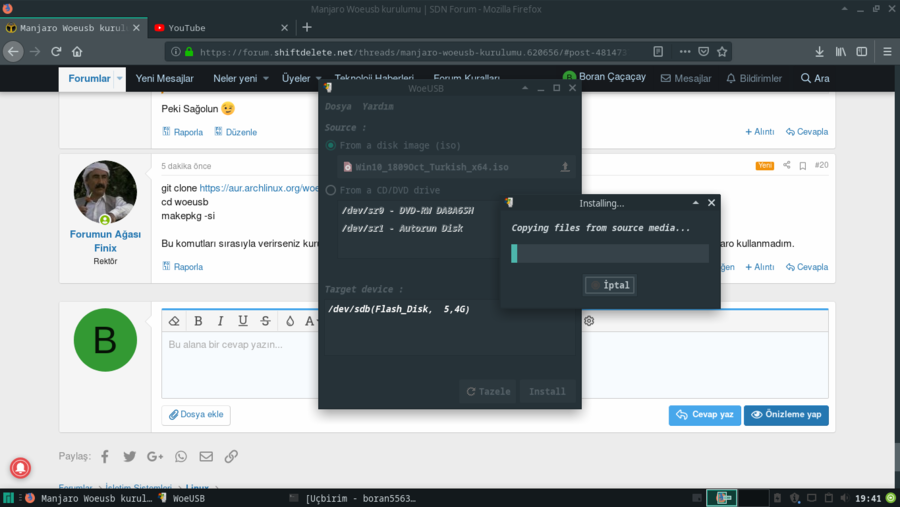The image size is (900, 507).
Task: Share thread on Facebook
Action: coord(105,456)
